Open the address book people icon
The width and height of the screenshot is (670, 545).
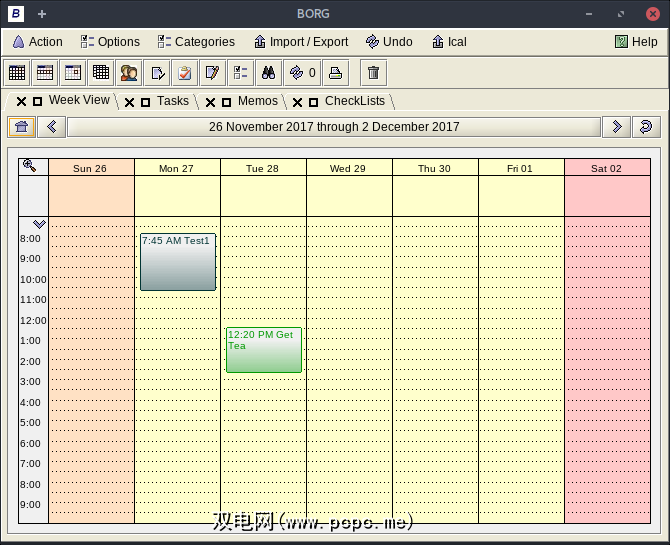coord(128,72)
